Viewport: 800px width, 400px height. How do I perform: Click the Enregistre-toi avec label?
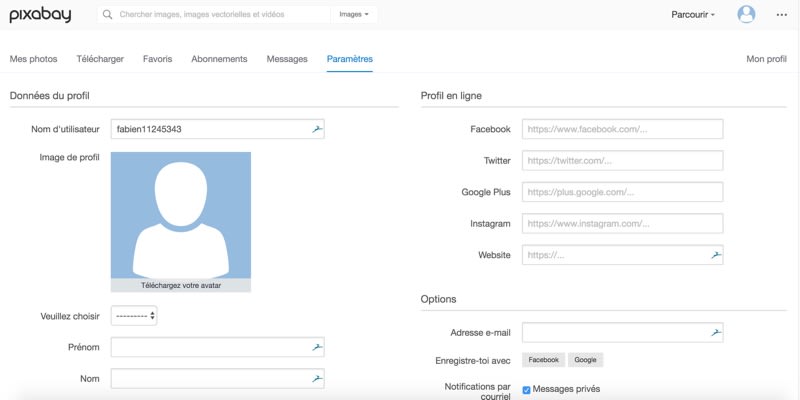(x=472, y=360)
